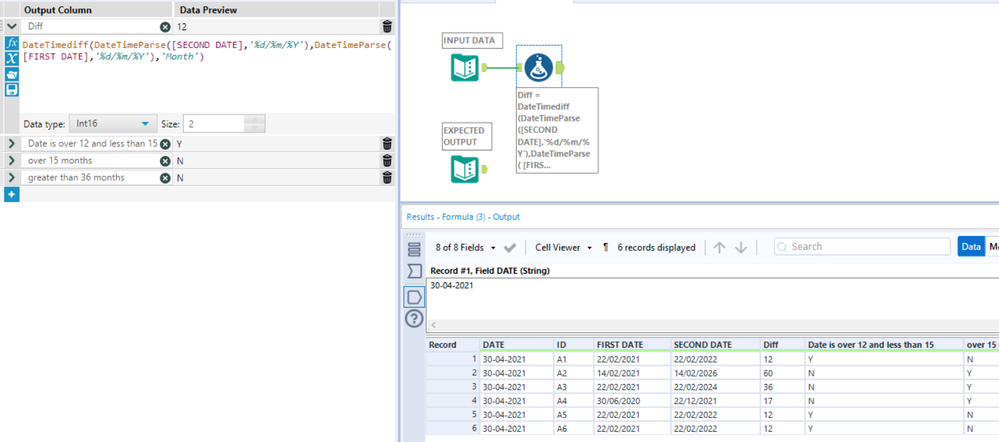Screen dimensions: 999x442
Task: Select the EXPECTED OUTPUT tool icon
Action: (464, 170)
